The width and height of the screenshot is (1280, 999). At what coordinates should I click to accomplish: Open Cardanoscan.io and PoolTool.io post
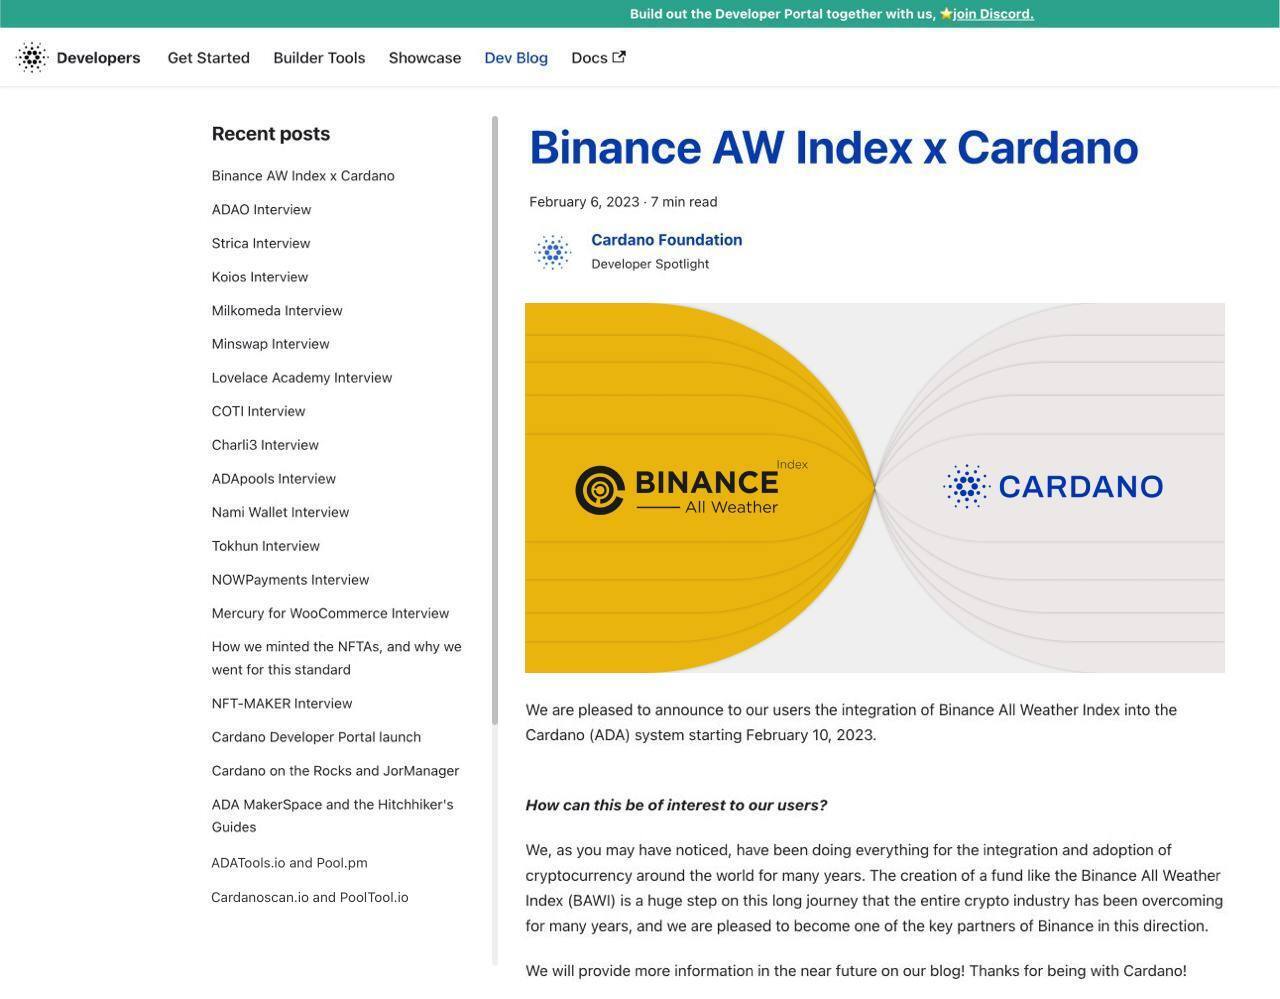point(309,897)
